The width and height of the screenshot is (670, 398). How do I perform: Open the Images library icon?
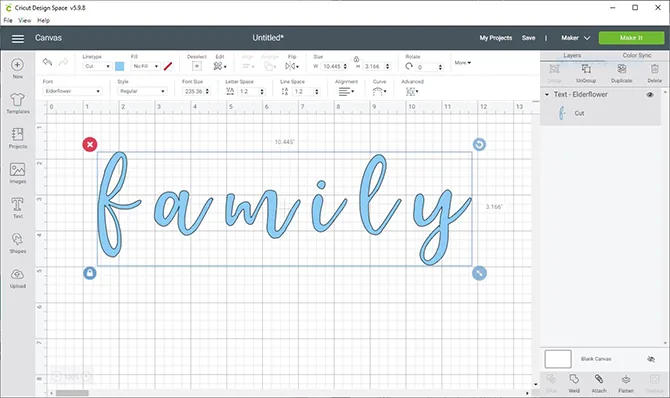tap(18, 170)
